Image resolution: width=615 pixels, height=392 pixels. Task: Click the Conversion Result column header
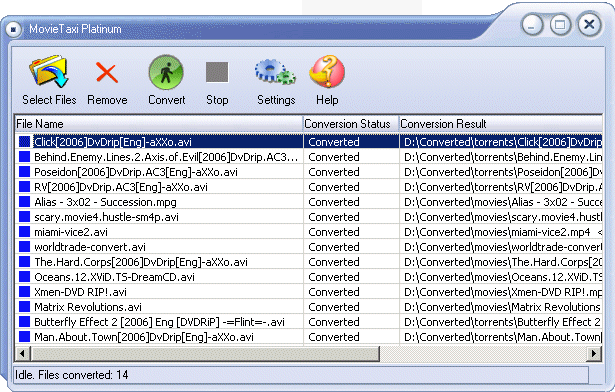pyautogui.click(x=500, y=124)
